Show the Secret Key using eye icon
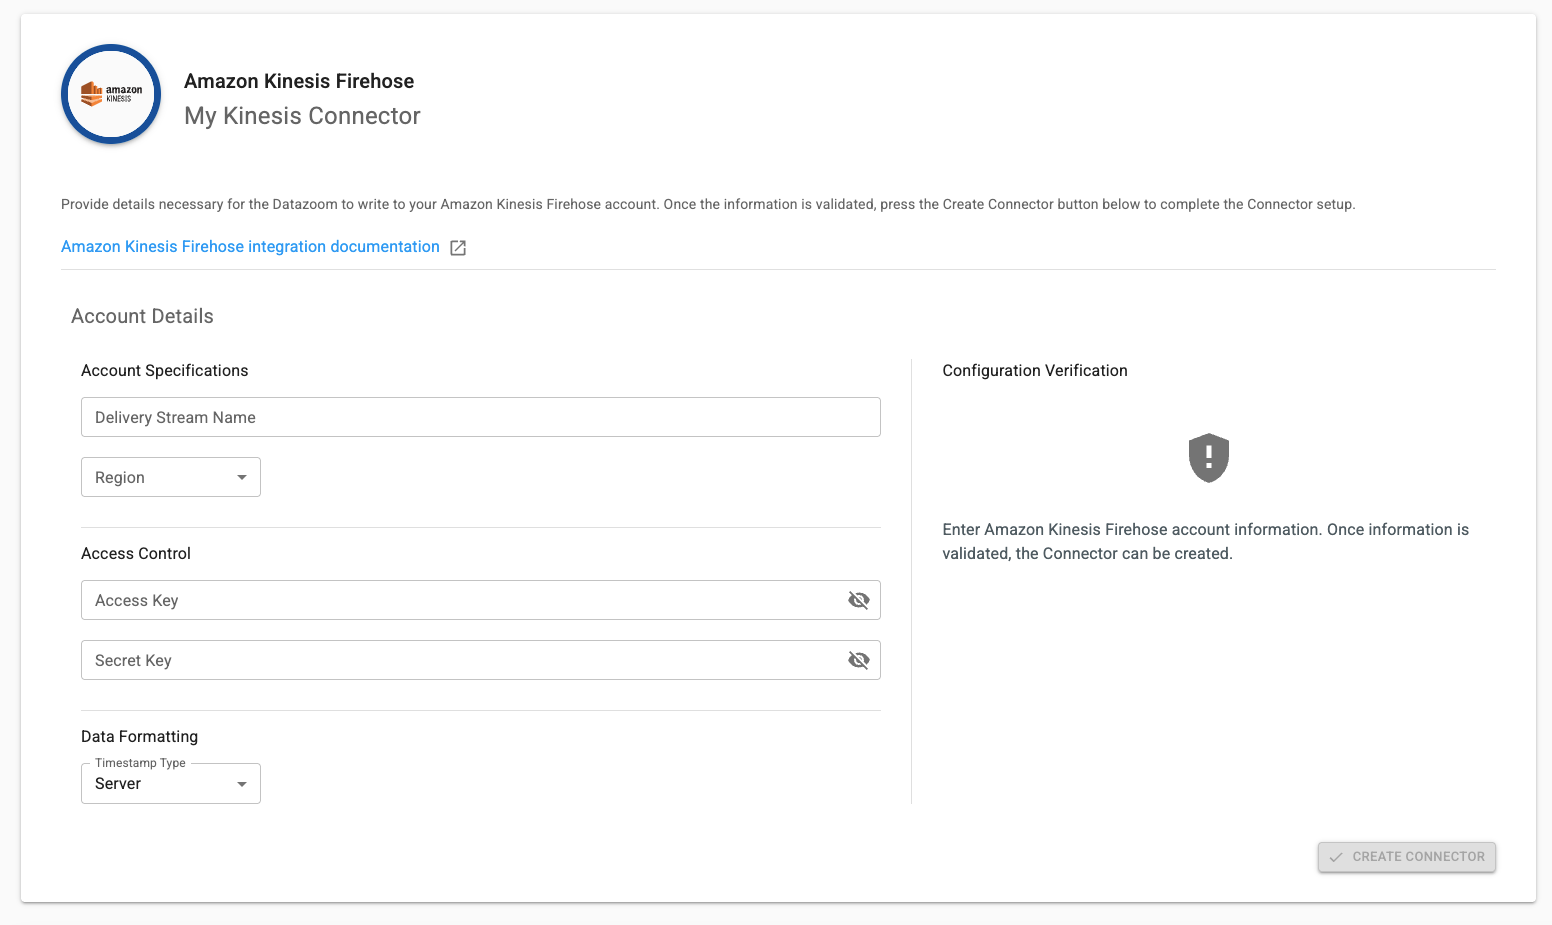Image resolution: width=1552 pixels, height=925 pixels. (858, 660)
